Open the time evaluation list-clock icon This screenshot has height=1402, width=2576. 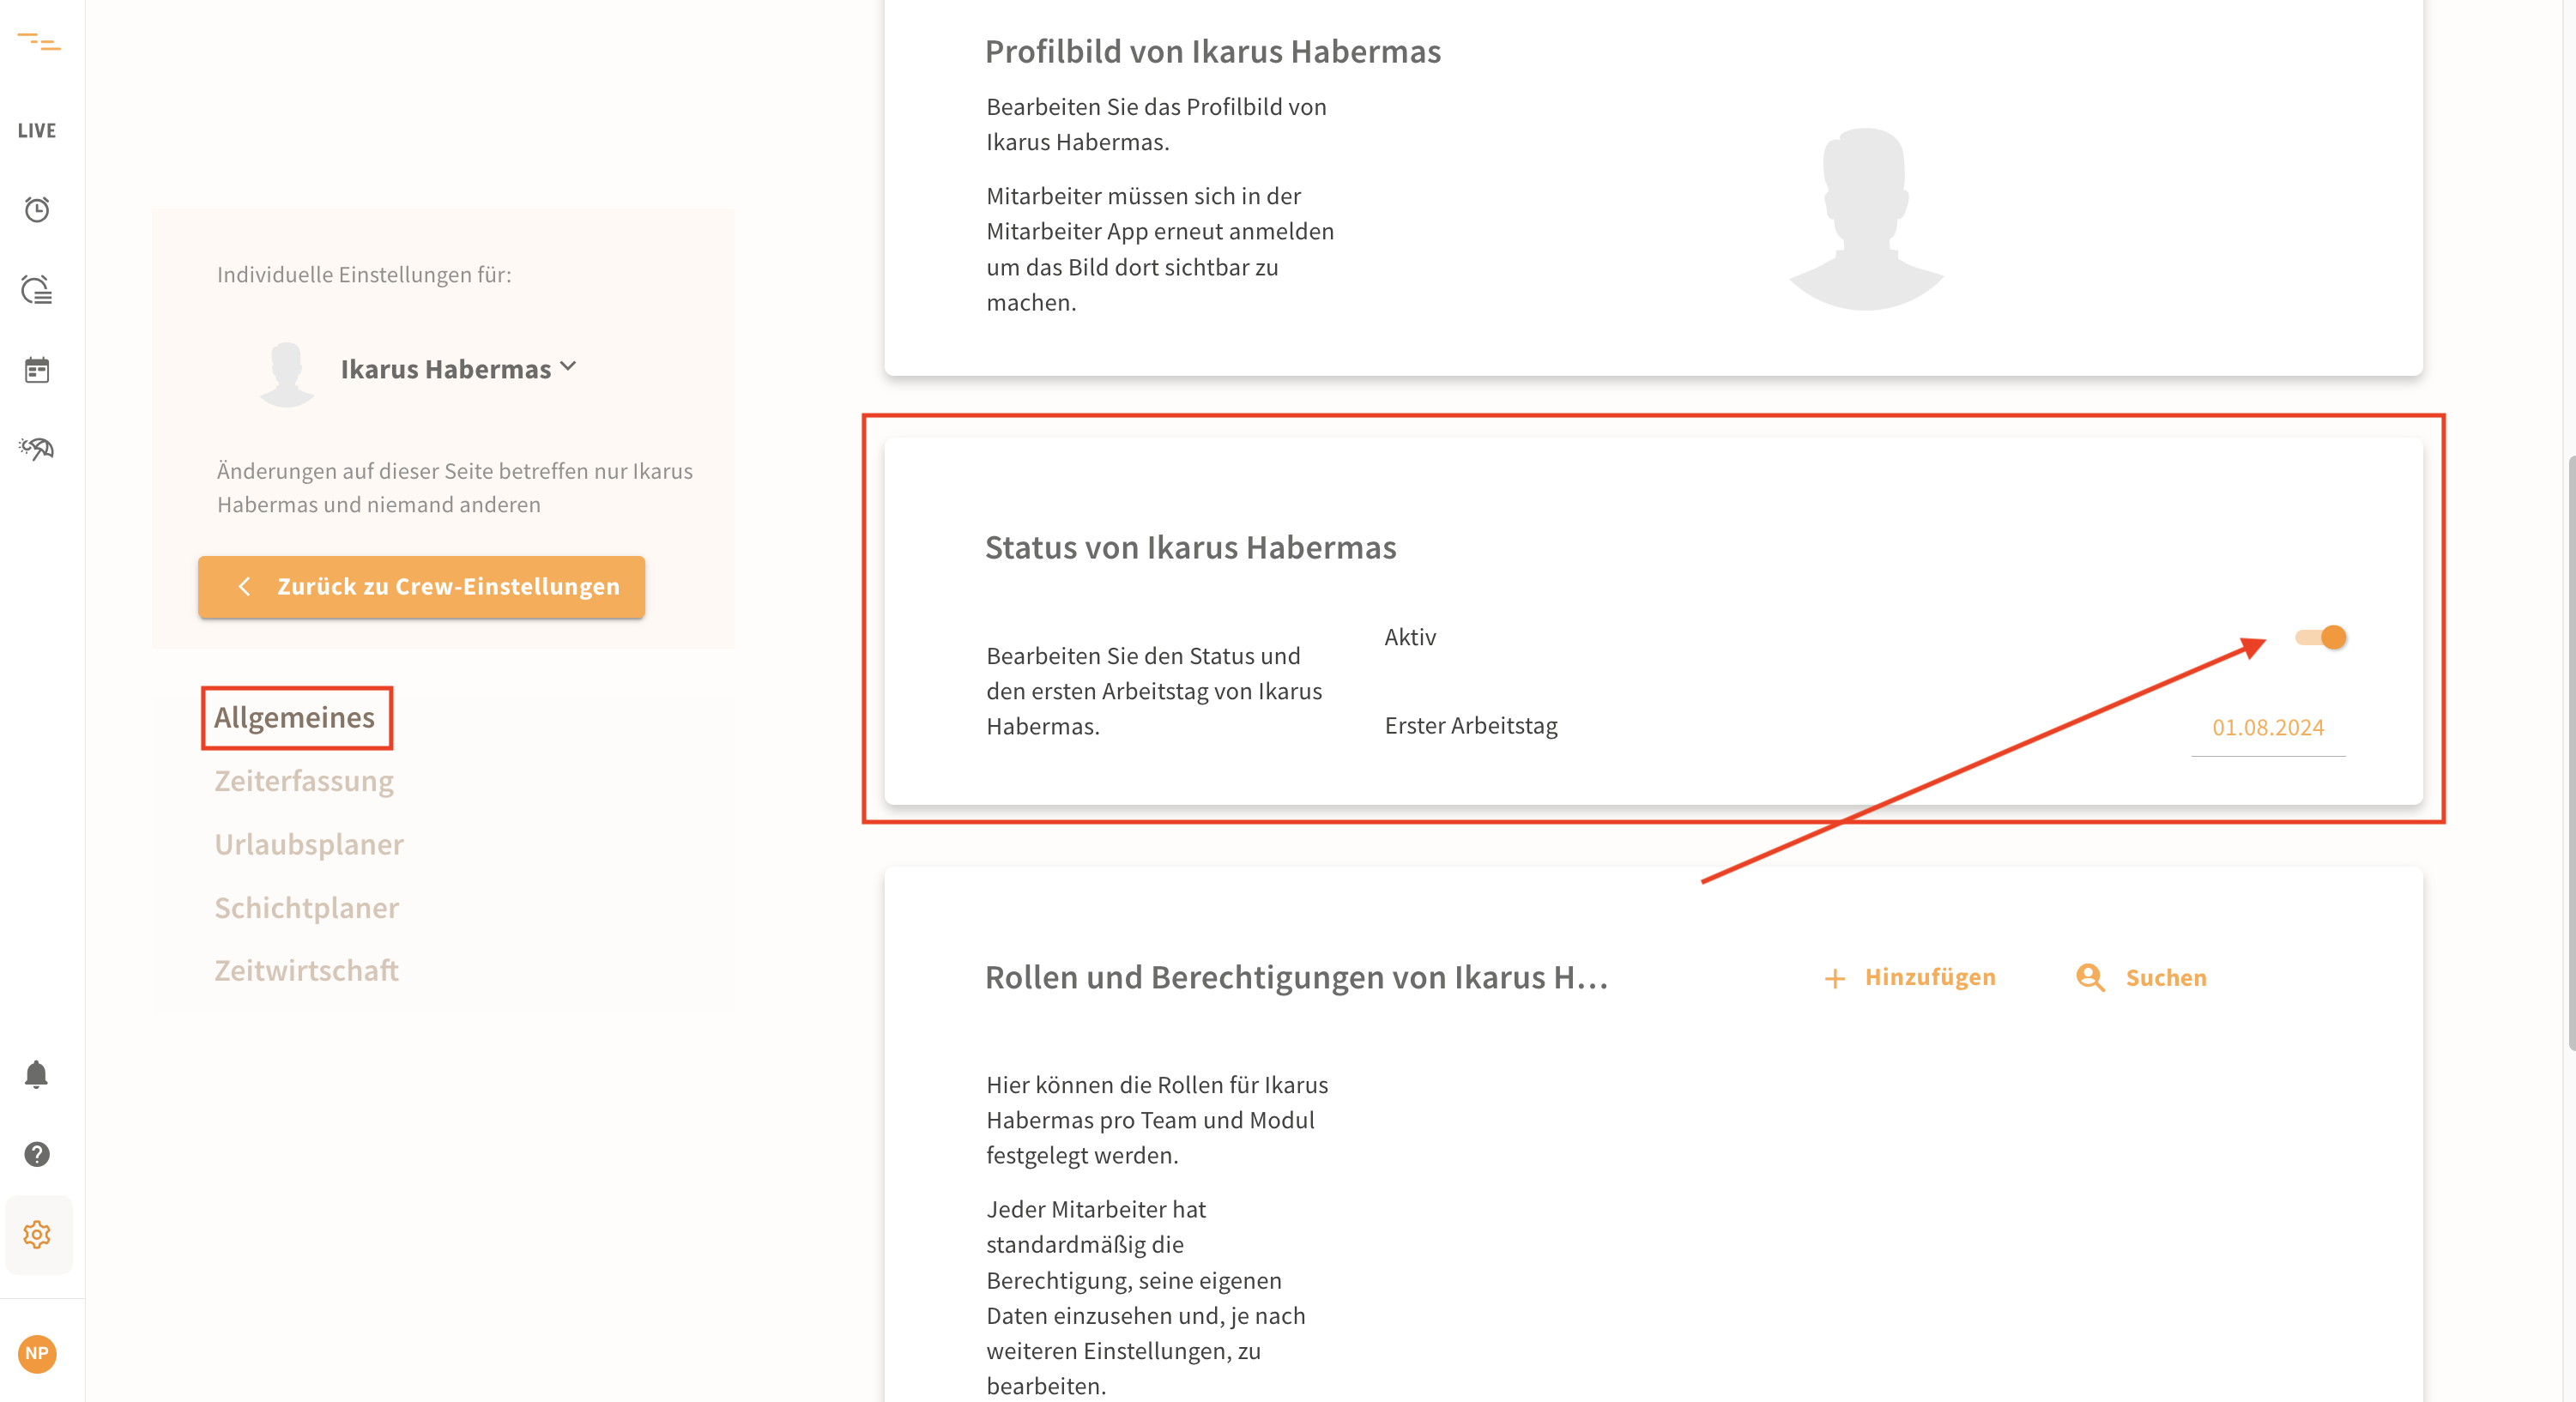[x=37, y=290]
